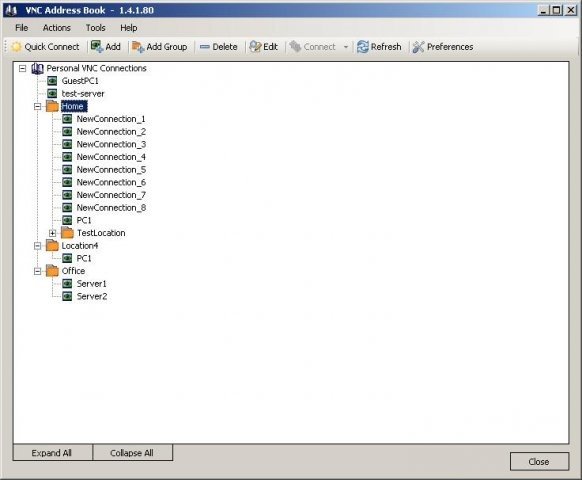Click the Delete toolbar icon

click(x=205, y=47)
